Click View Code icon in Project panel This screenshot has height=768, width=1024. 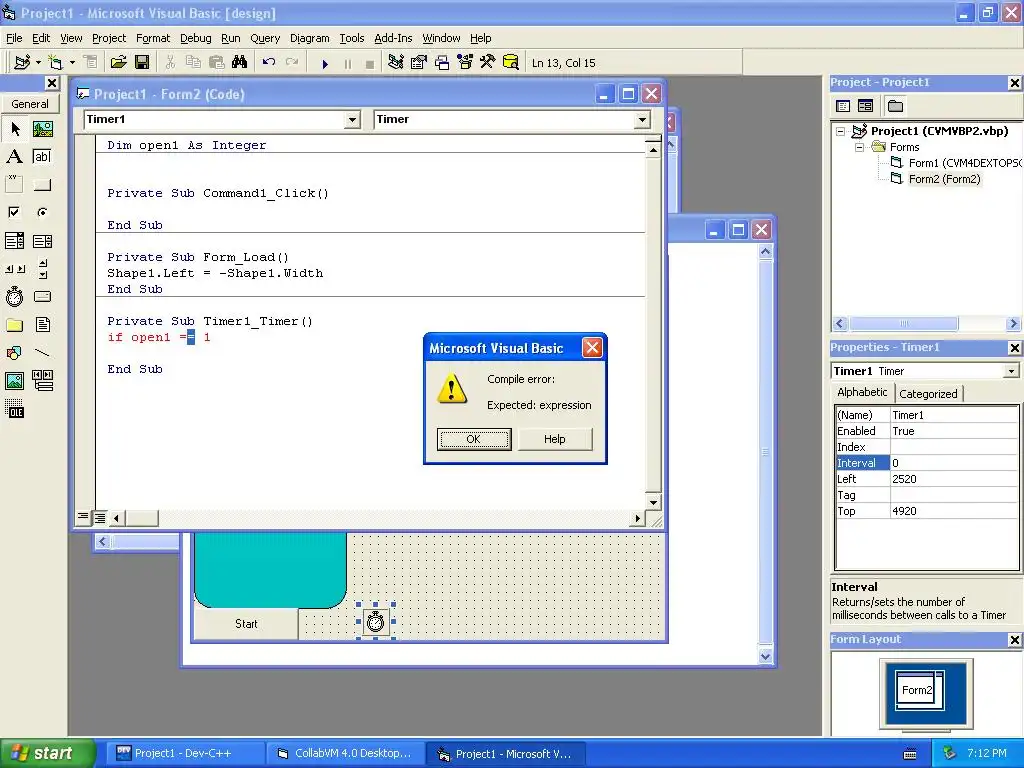843,106
